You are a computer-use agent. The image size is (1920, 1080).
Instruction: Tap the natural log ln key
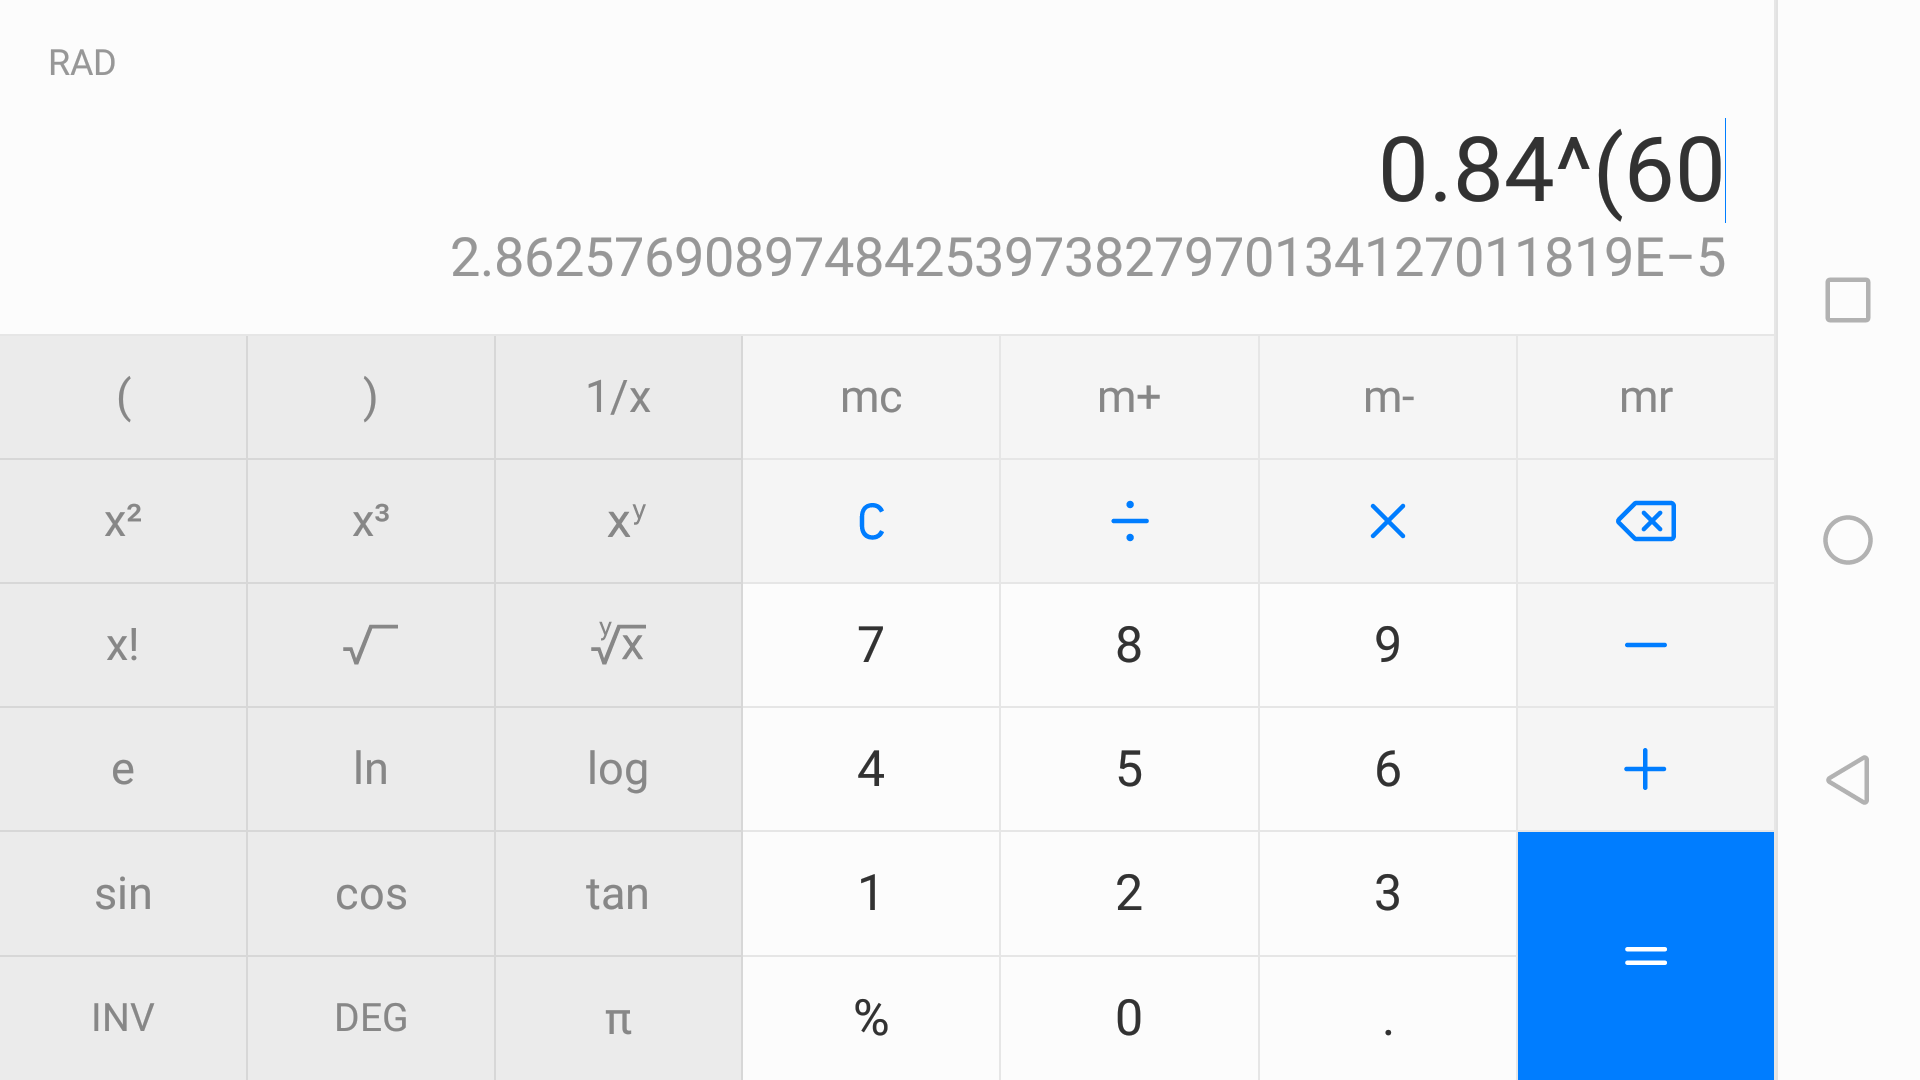[x=371, y=769]
